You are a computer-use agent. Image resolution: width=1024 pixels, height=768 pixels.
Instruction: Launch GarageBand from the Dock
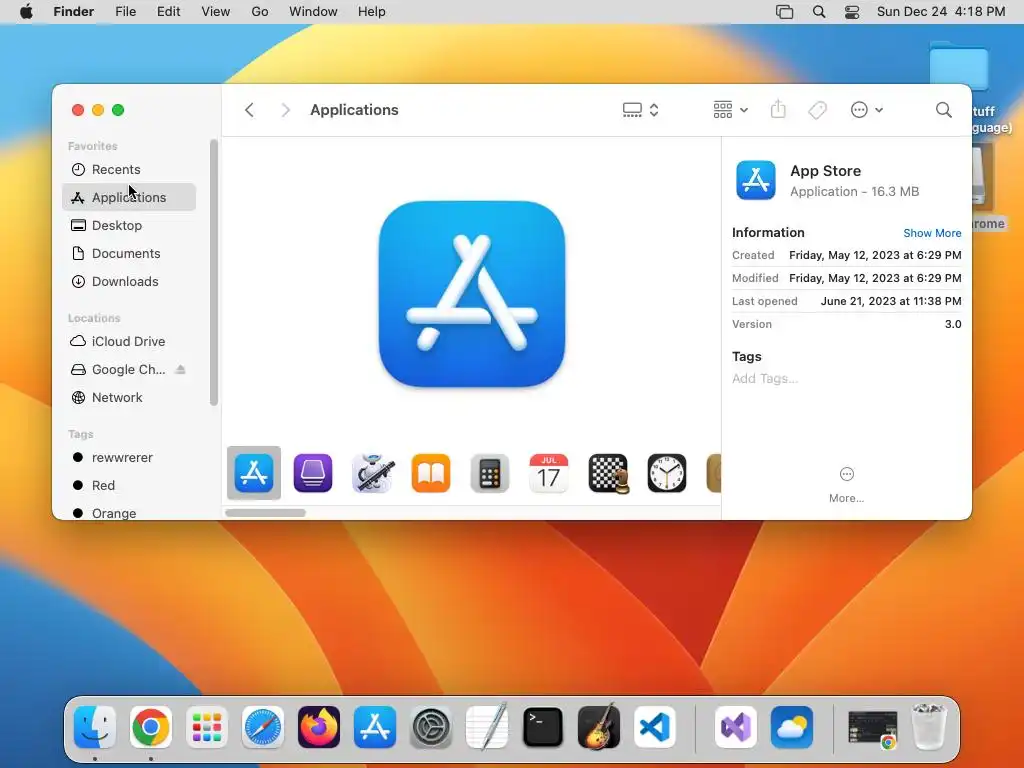[599, 726]
